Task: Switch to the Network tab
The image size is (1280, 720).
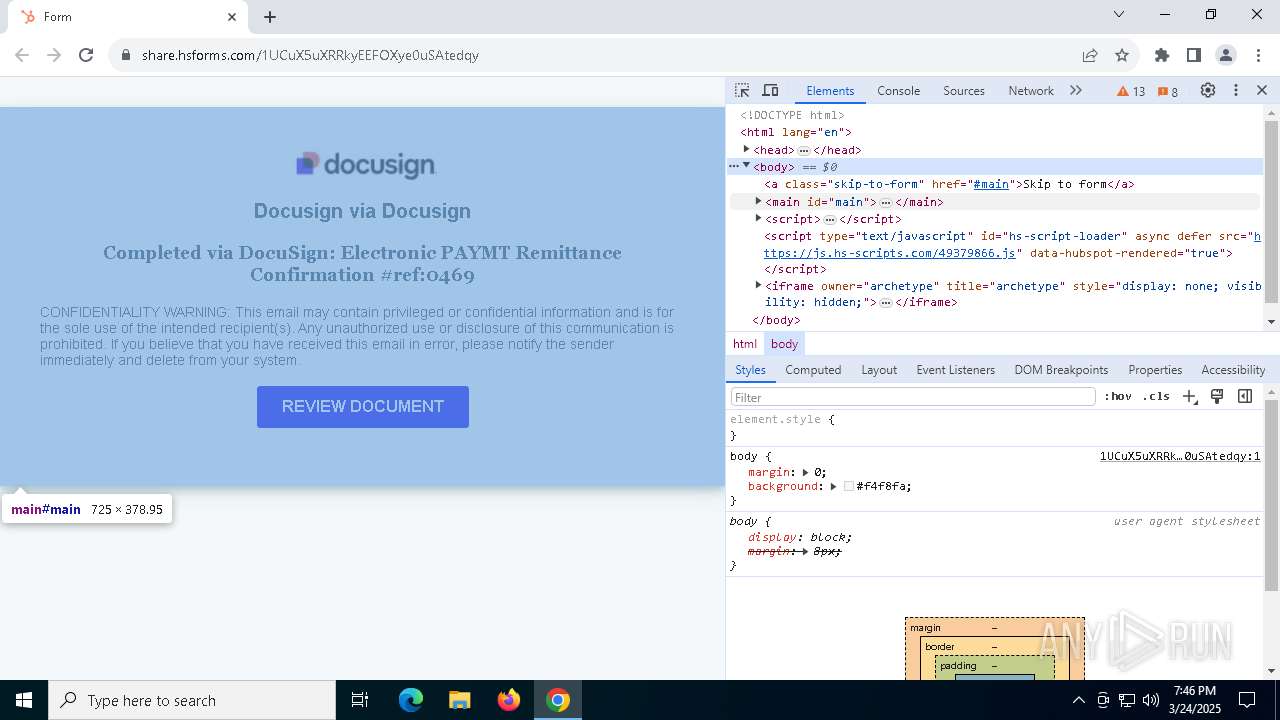Action: tap(1031, 90)
